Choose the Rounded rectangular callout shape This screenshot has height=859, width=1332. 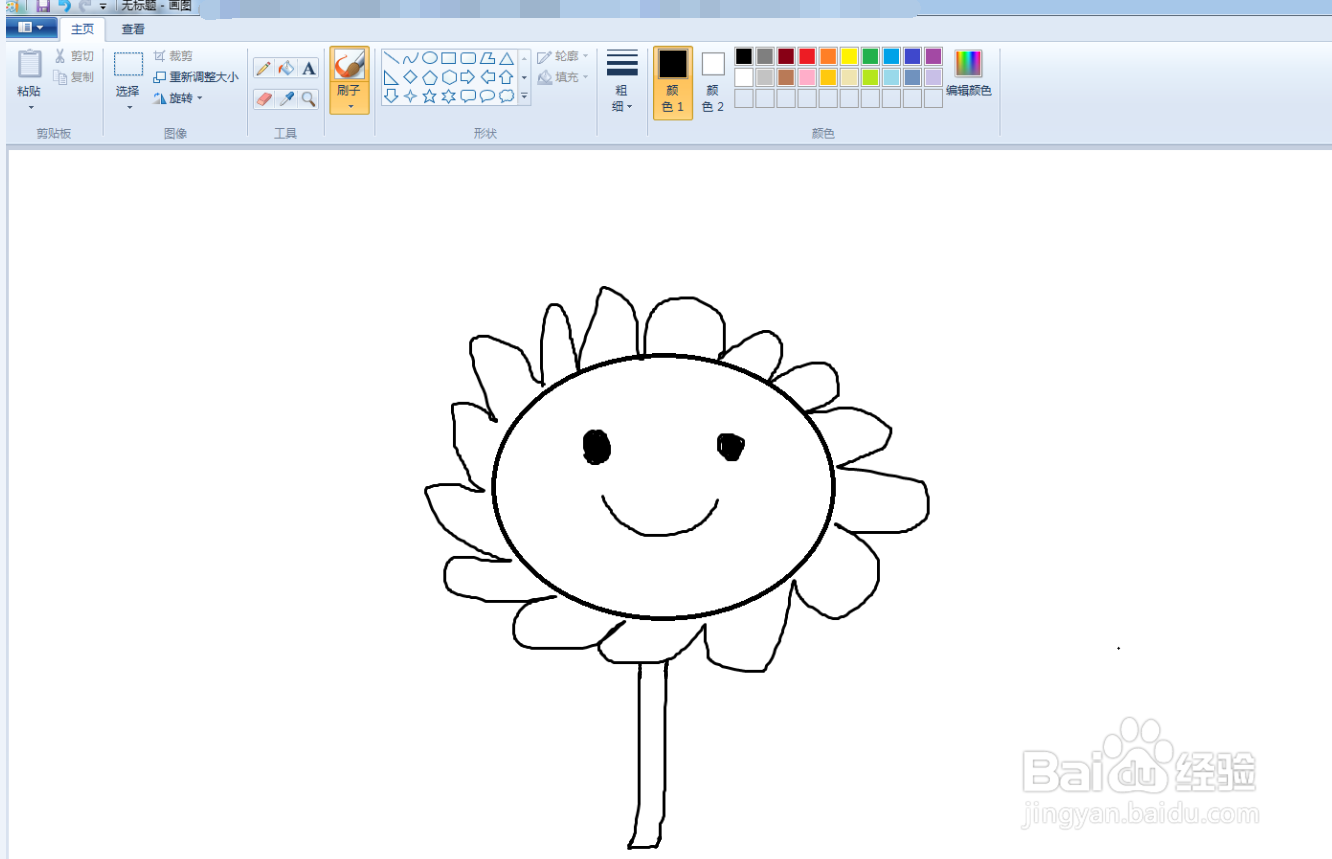468,96
